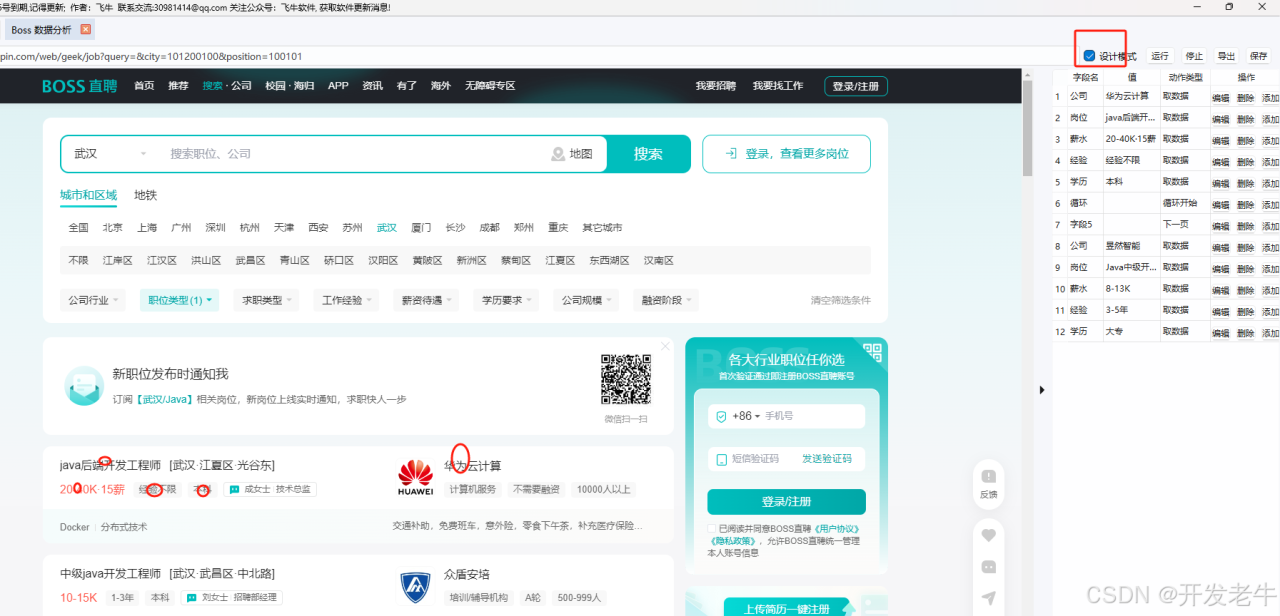Click the paper plane icon in side bar

tap(988, 598)
